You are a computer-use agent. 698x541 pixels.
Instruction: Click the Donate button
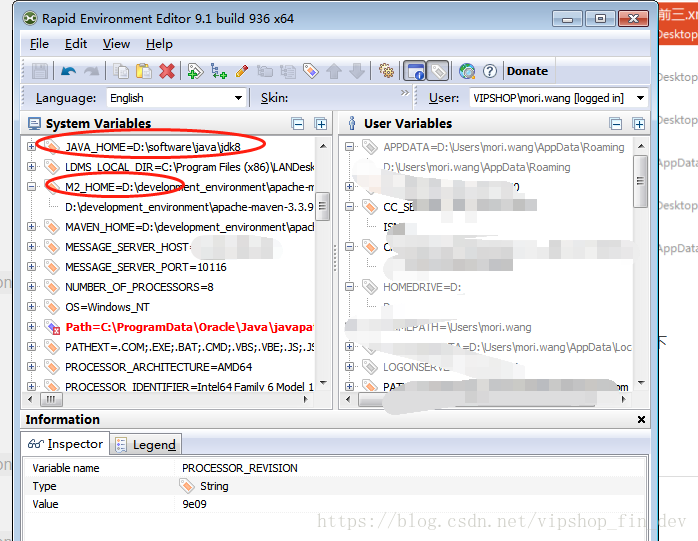[x=528, y=71]
